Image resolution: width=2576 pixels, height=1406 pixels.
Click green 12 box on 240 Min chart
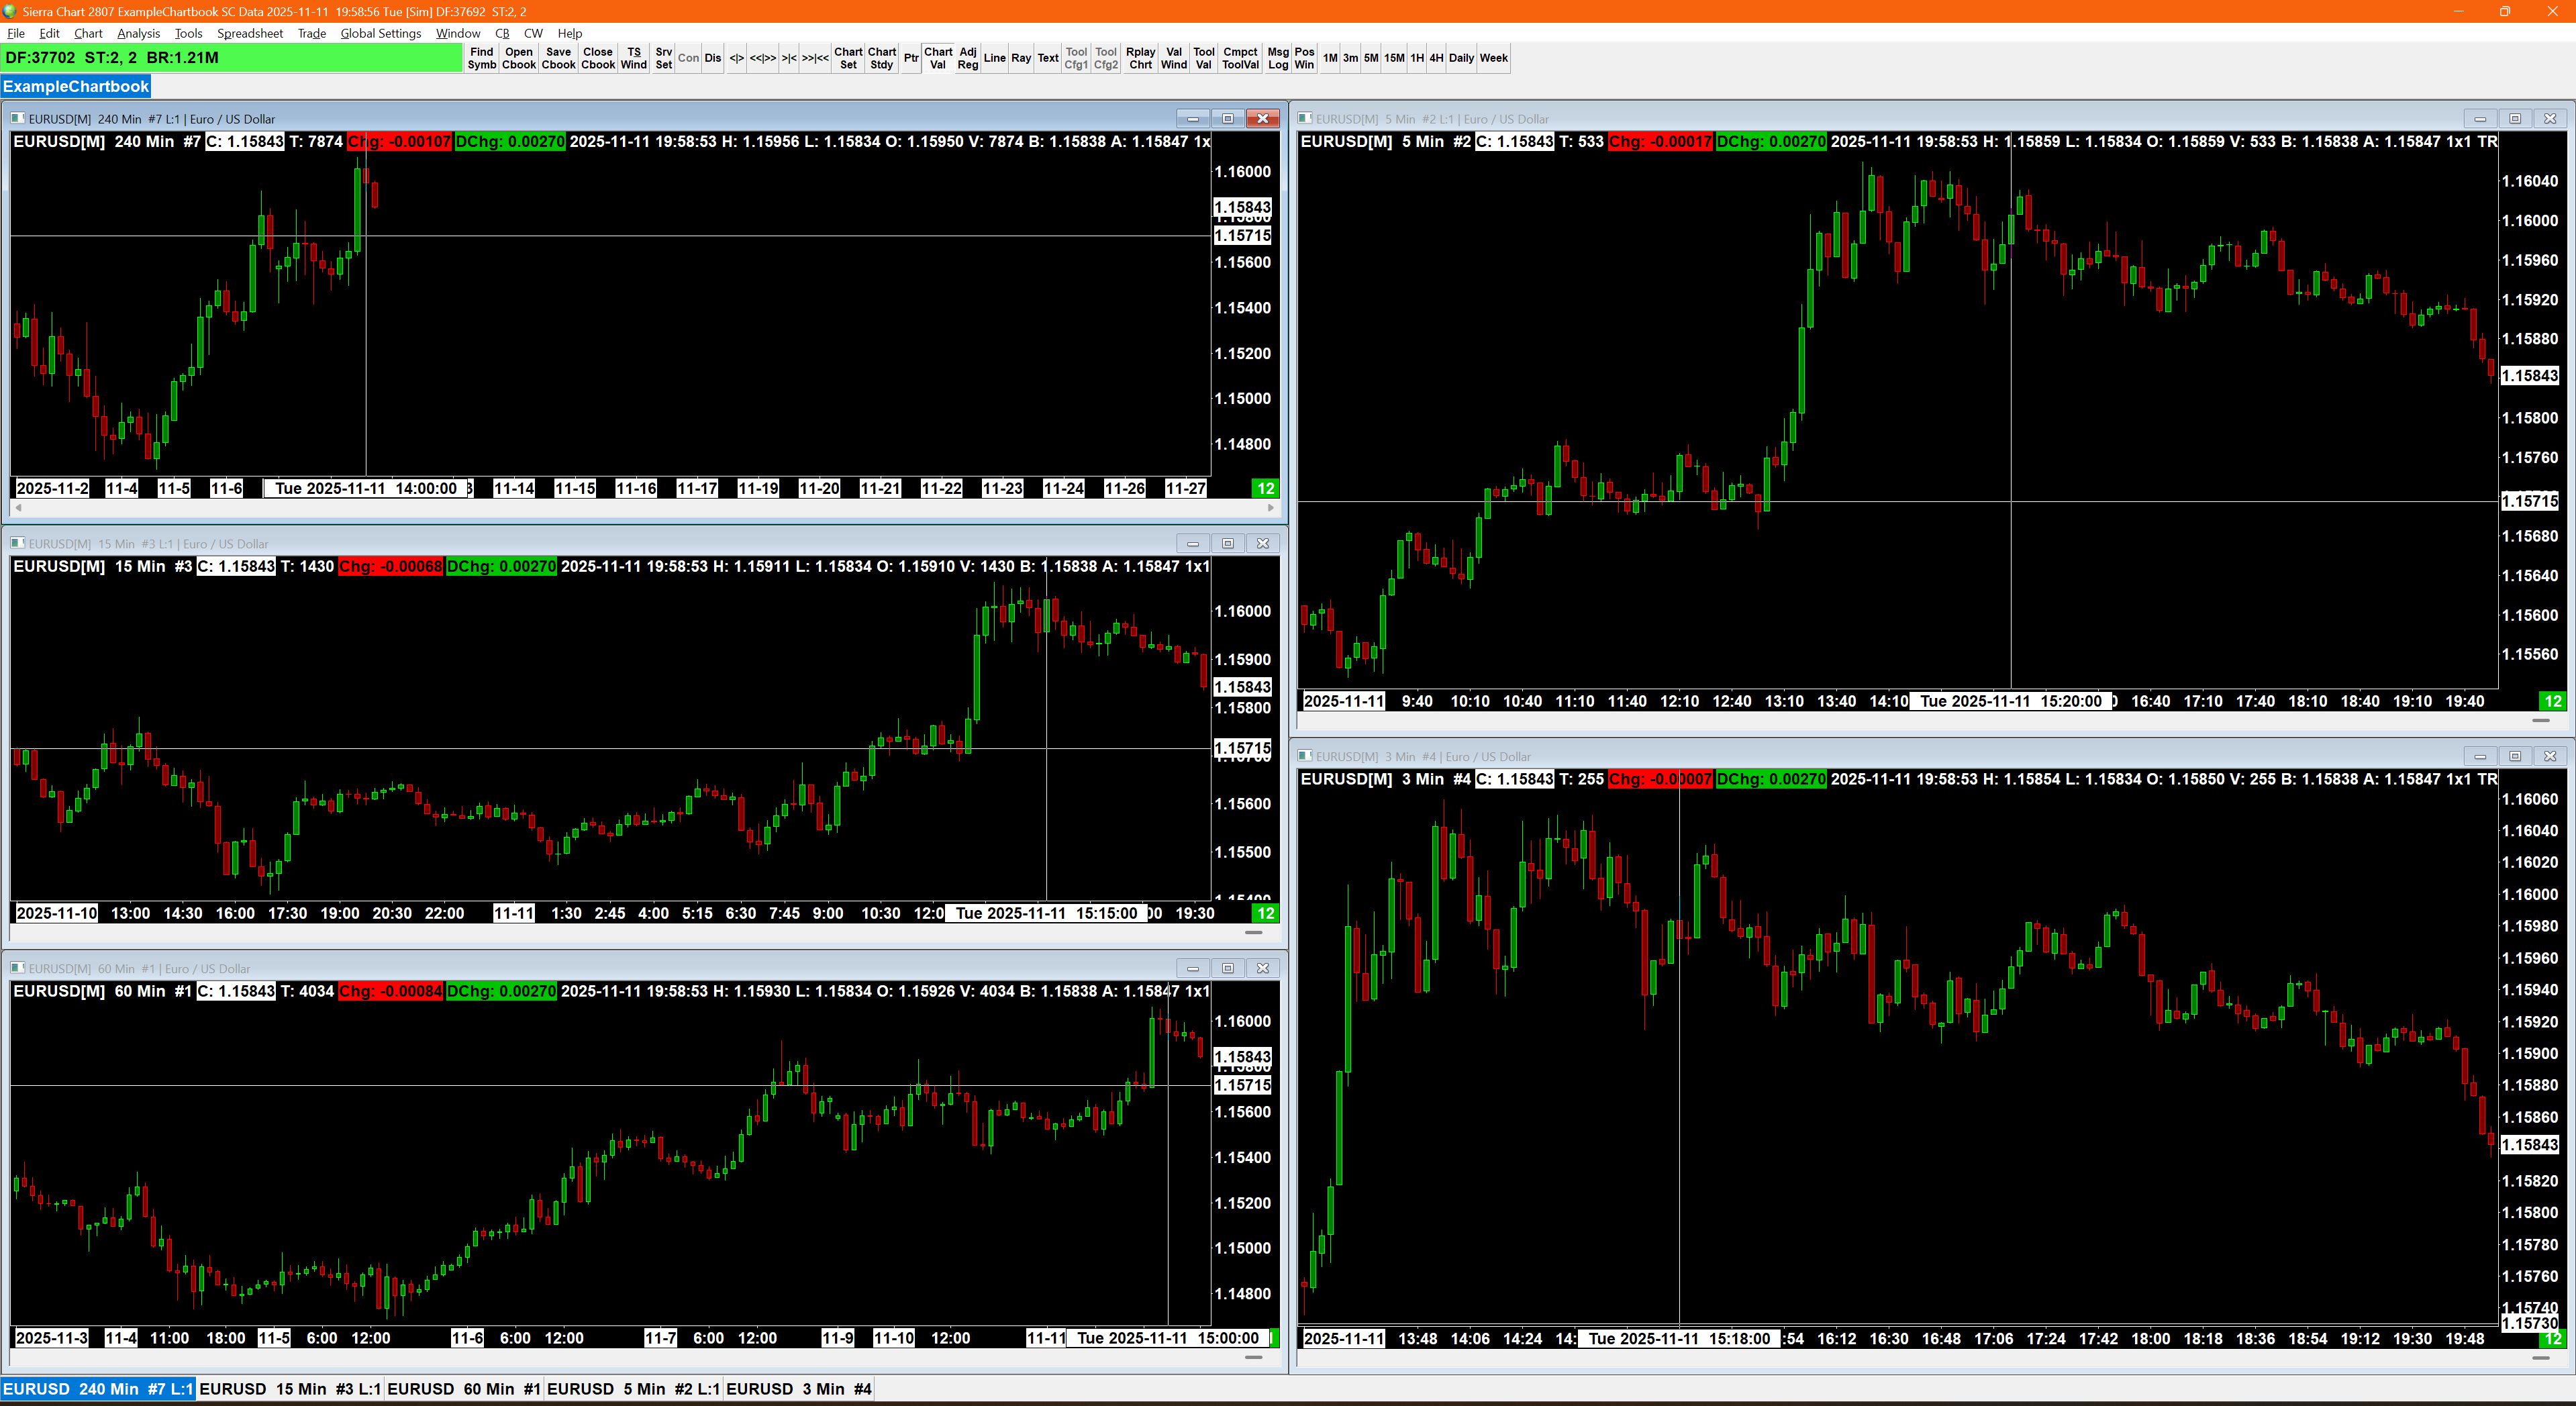(1265, 488)
